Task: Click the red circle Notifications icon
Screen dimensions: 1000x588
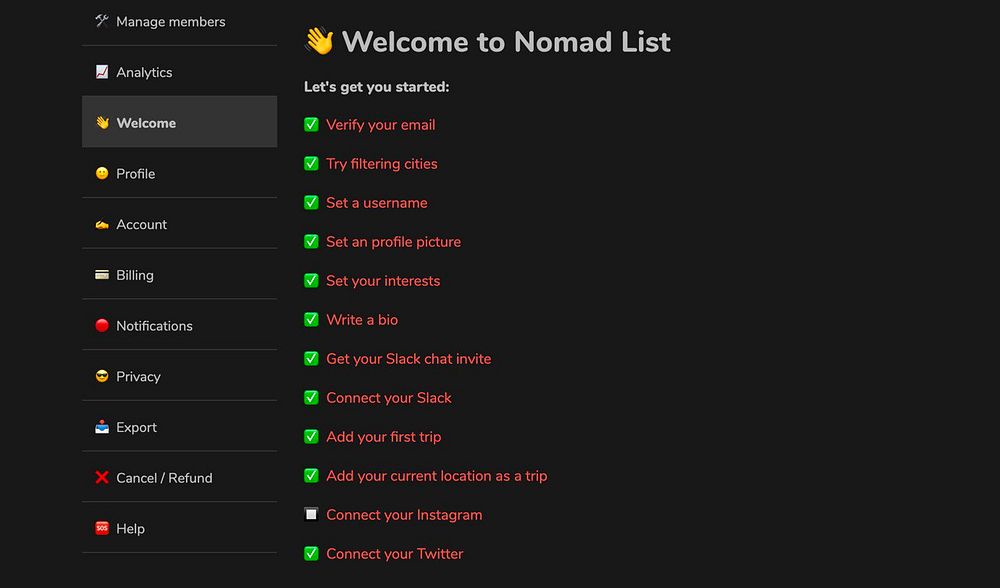Action: point(101,326)
